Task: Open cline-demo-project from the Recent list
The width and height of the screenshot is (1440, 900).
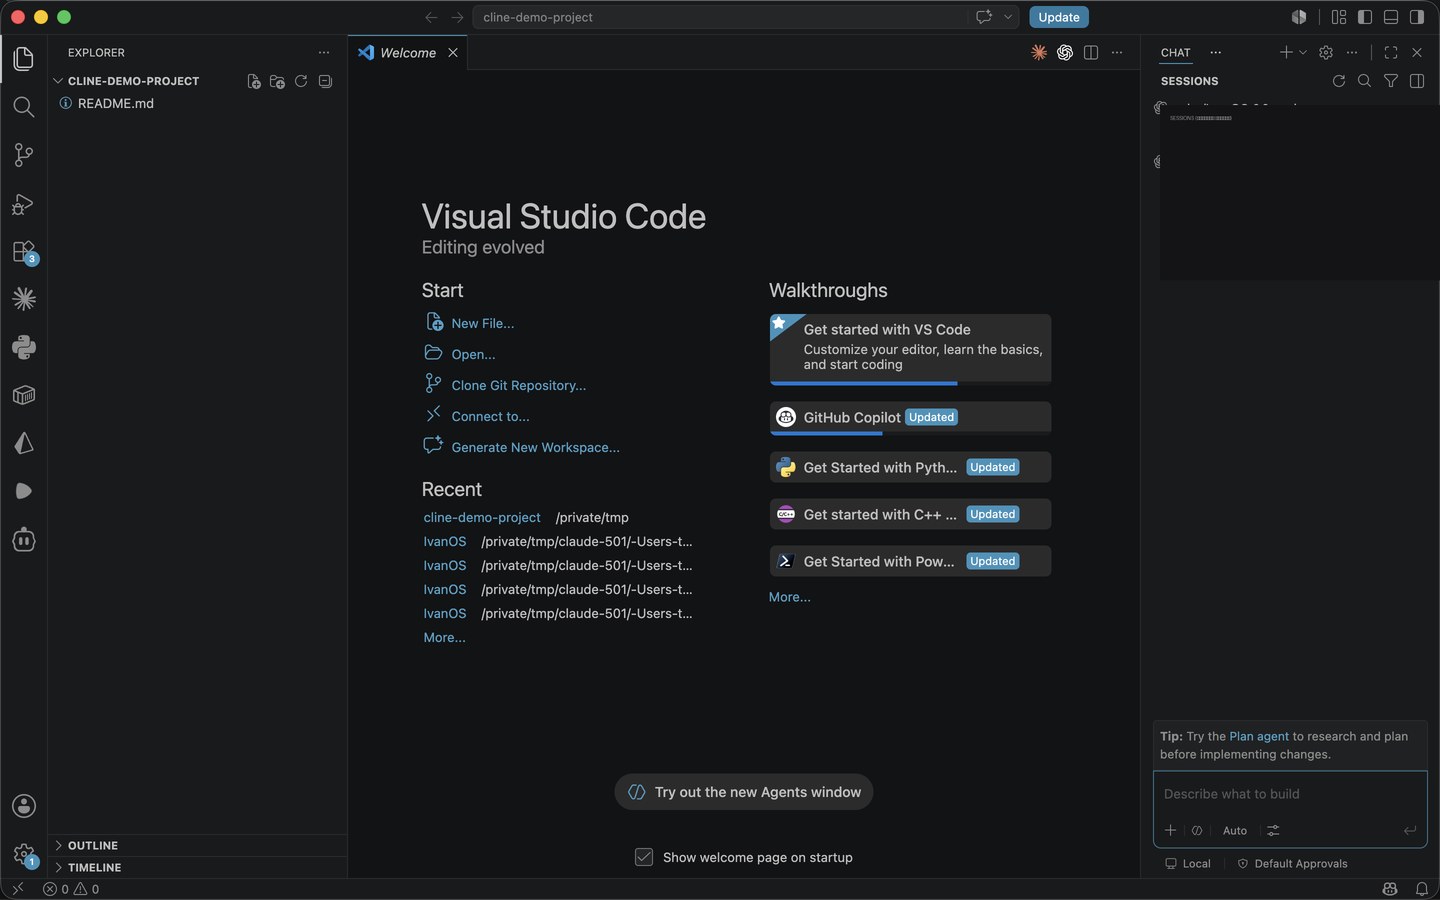Action: 482,517
